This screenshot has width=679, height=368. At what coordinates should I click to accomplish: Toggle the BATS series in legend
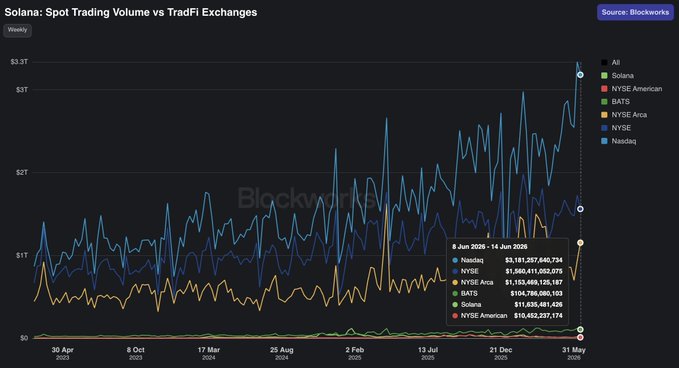pyautogui.click(x=615, y=101)
